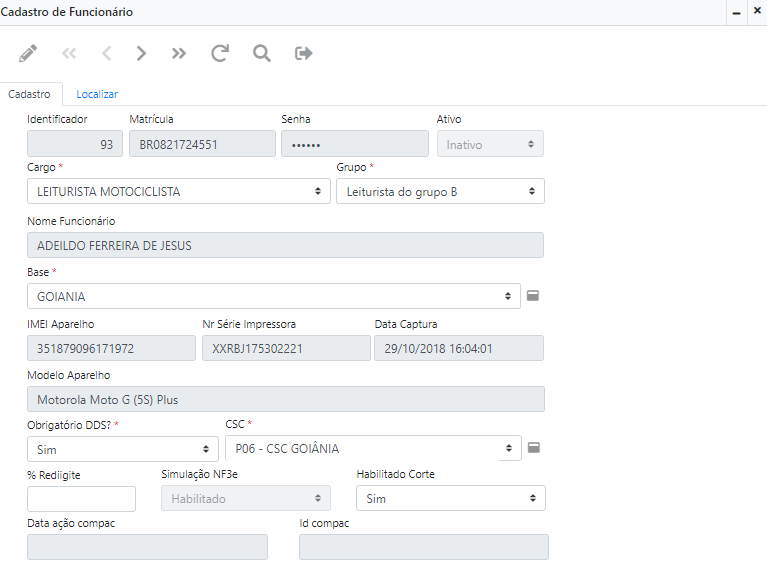Switch to the Localizar tab

click(97, 94)
